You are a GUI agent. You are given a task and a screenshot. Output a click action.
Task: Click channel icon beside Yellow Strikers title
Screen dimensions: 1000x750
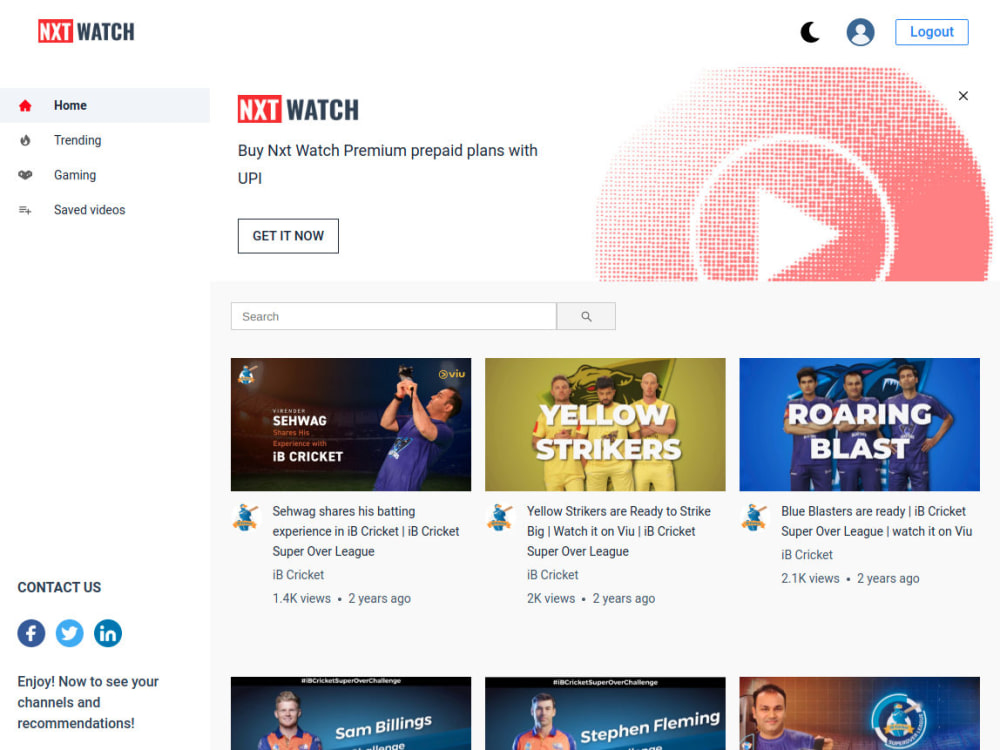click(500, 517)
